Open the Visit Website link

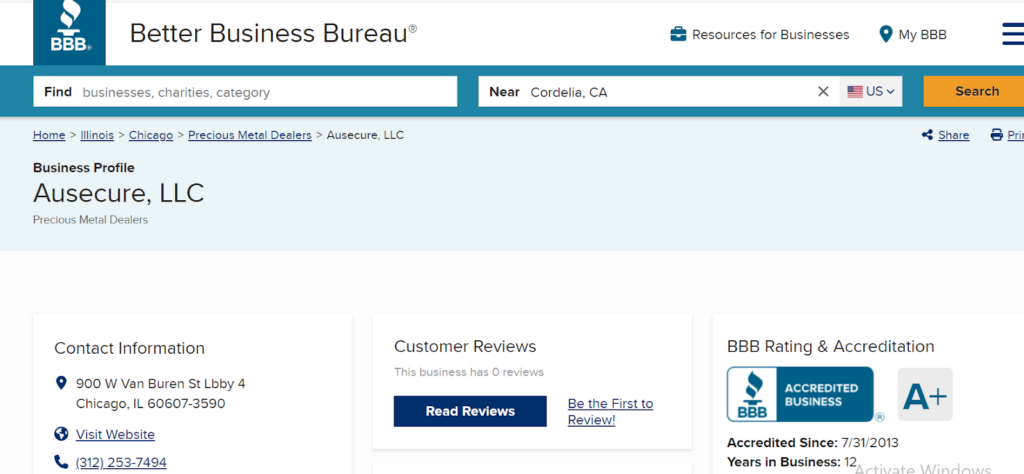click(x=115, y=434)
